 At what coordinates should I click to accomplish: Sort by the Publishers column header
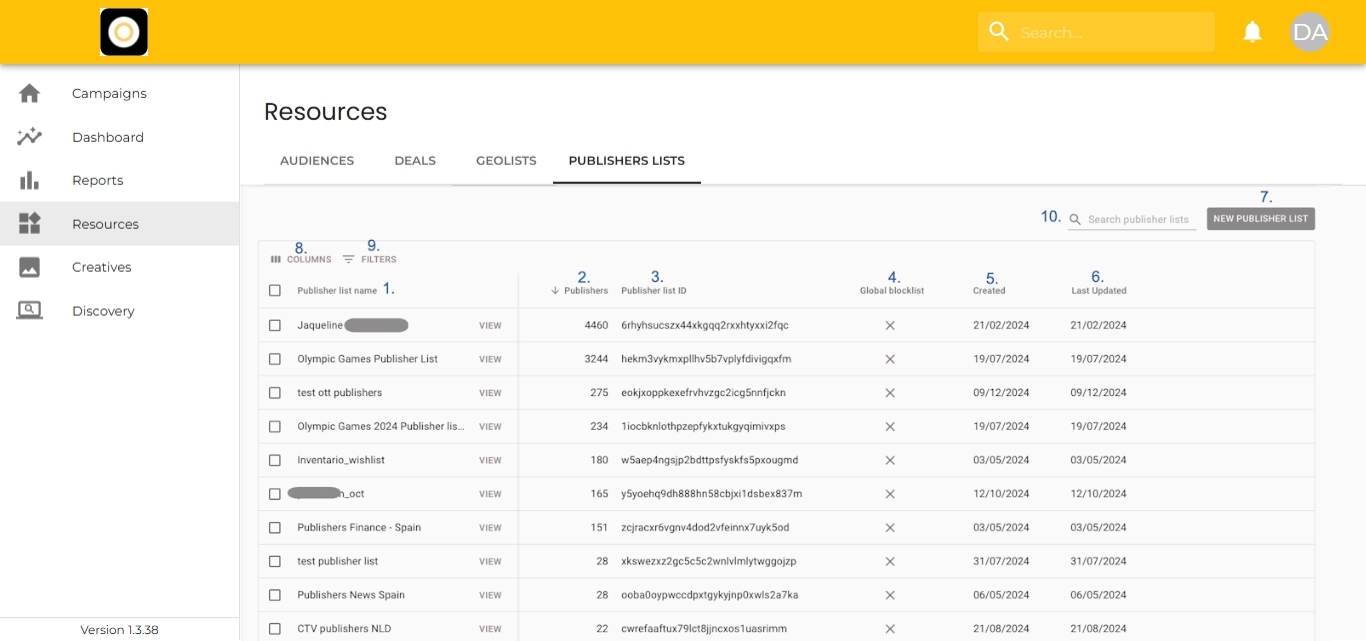pyautogui.click(x=585, y=291)
